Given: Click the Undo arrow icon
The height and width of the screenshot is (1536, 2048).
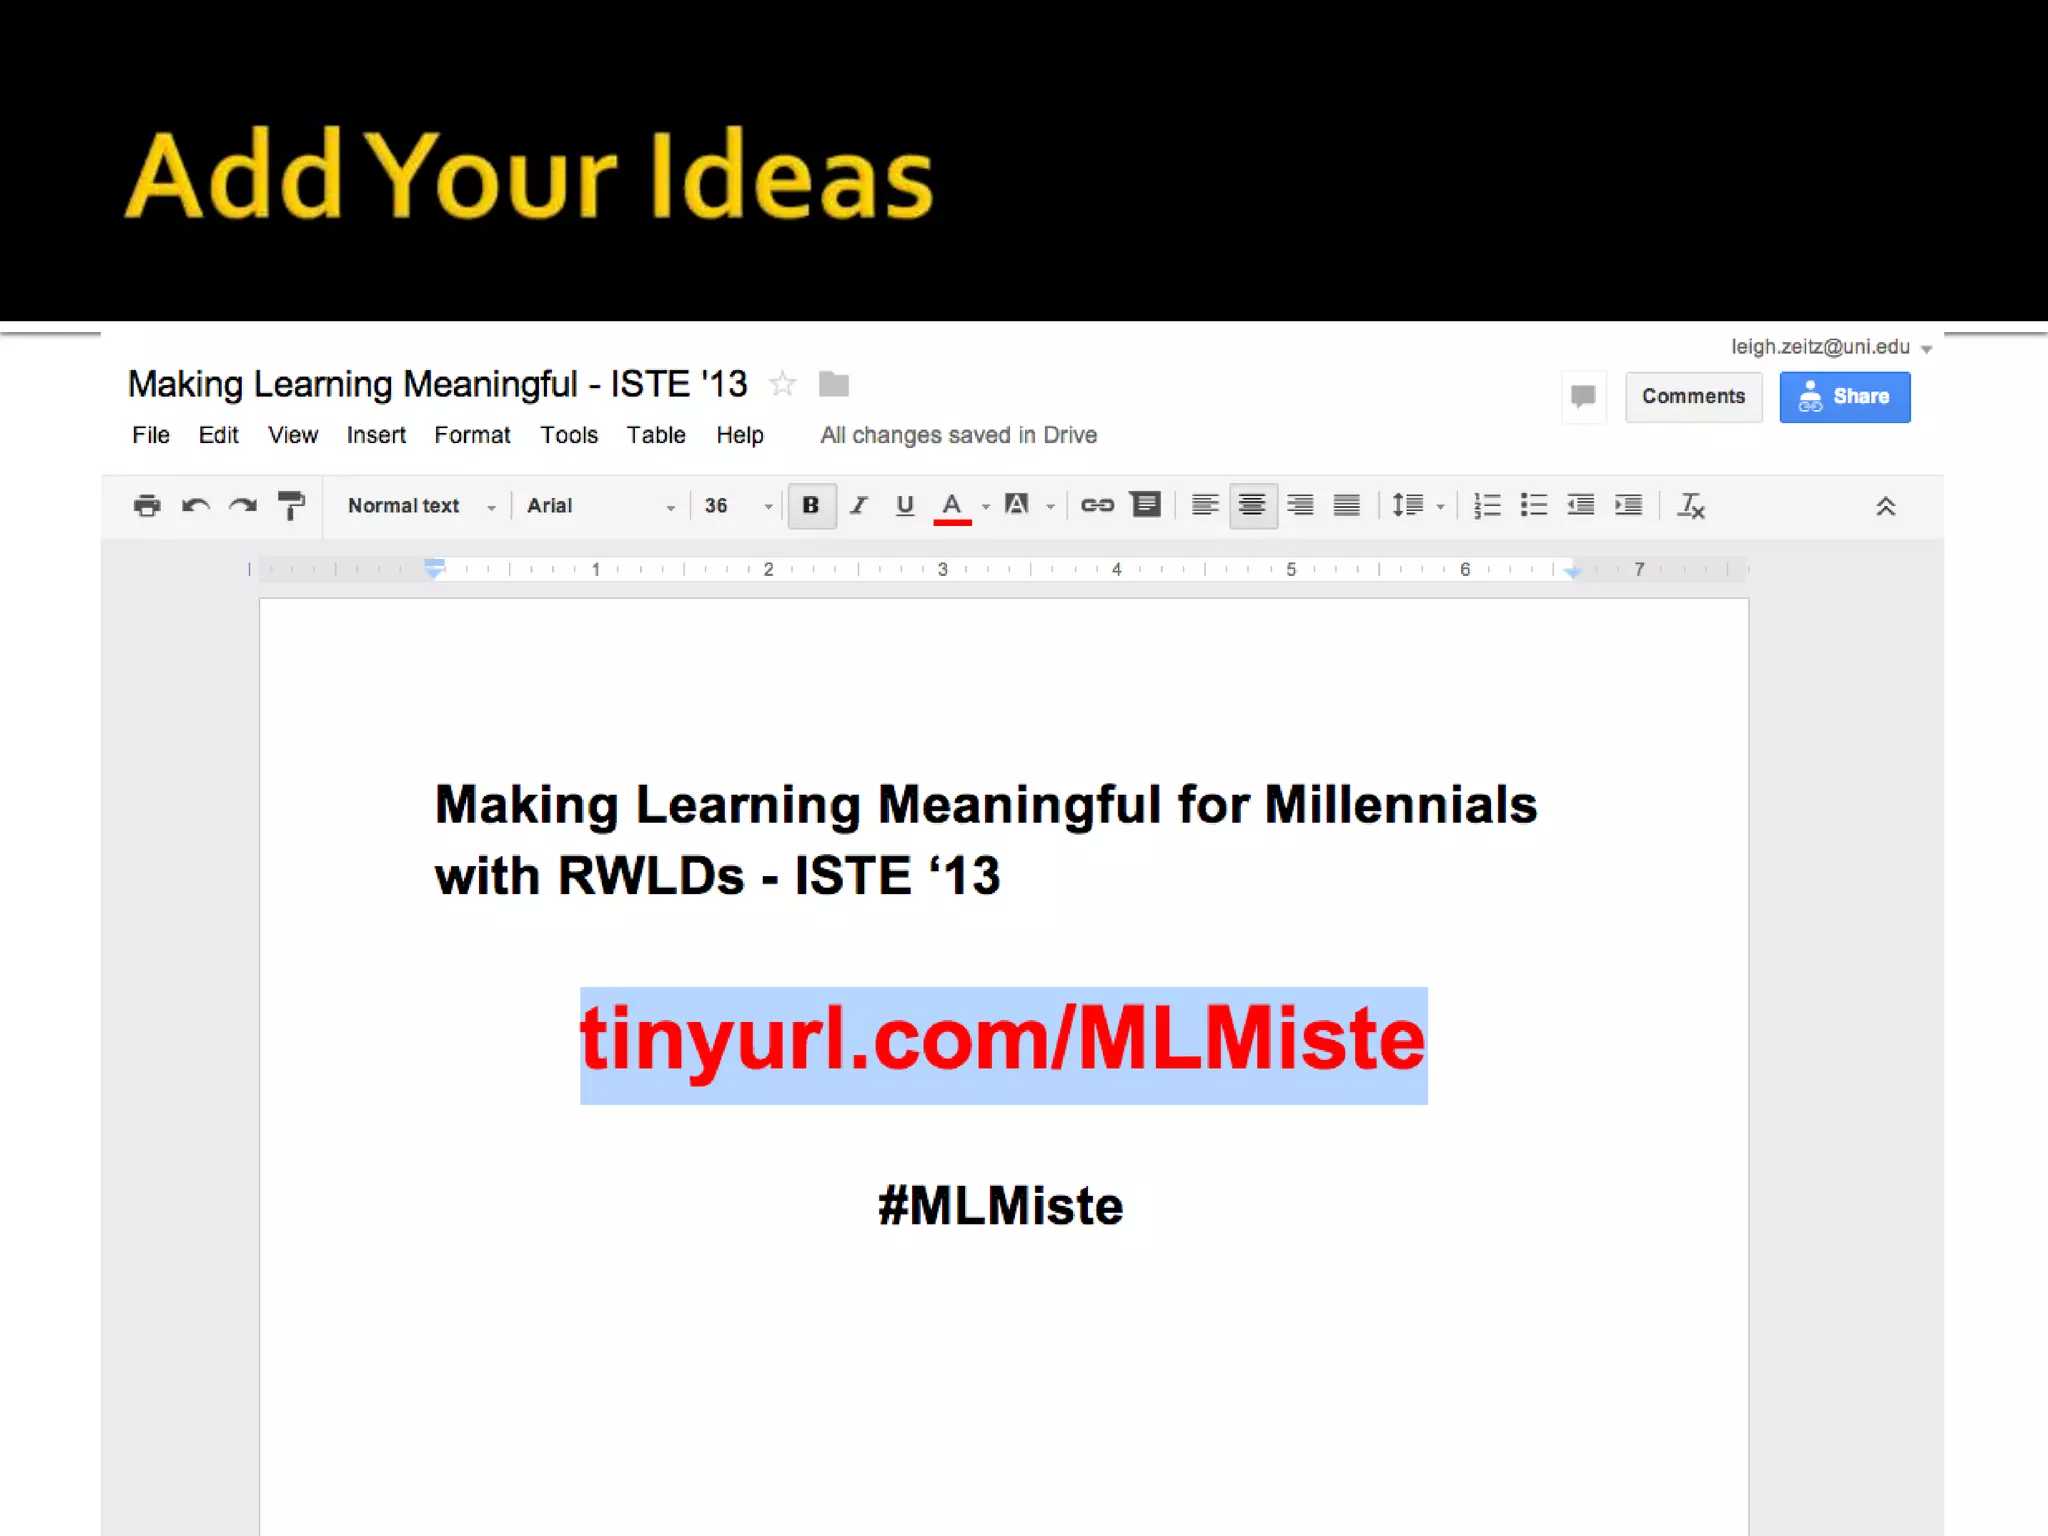Looking at the screenshot, I should coord(195,506).
